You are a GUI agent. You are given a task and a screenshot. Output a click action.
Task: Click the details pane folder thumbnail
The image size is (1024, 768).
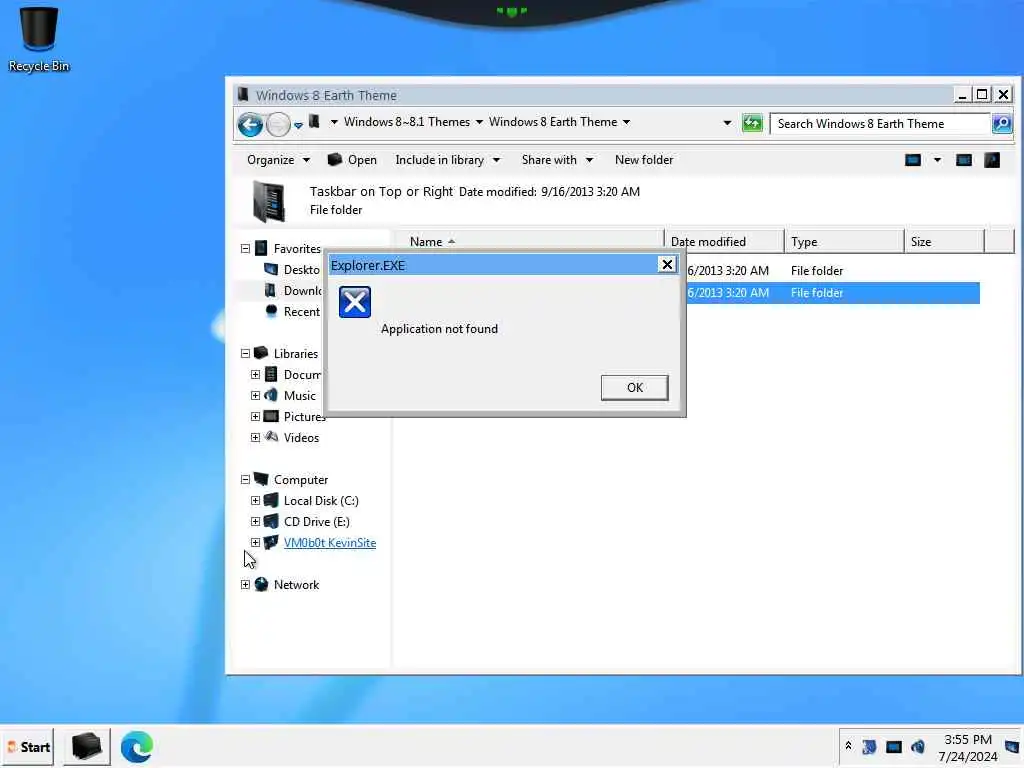click(x=269, y=201)
